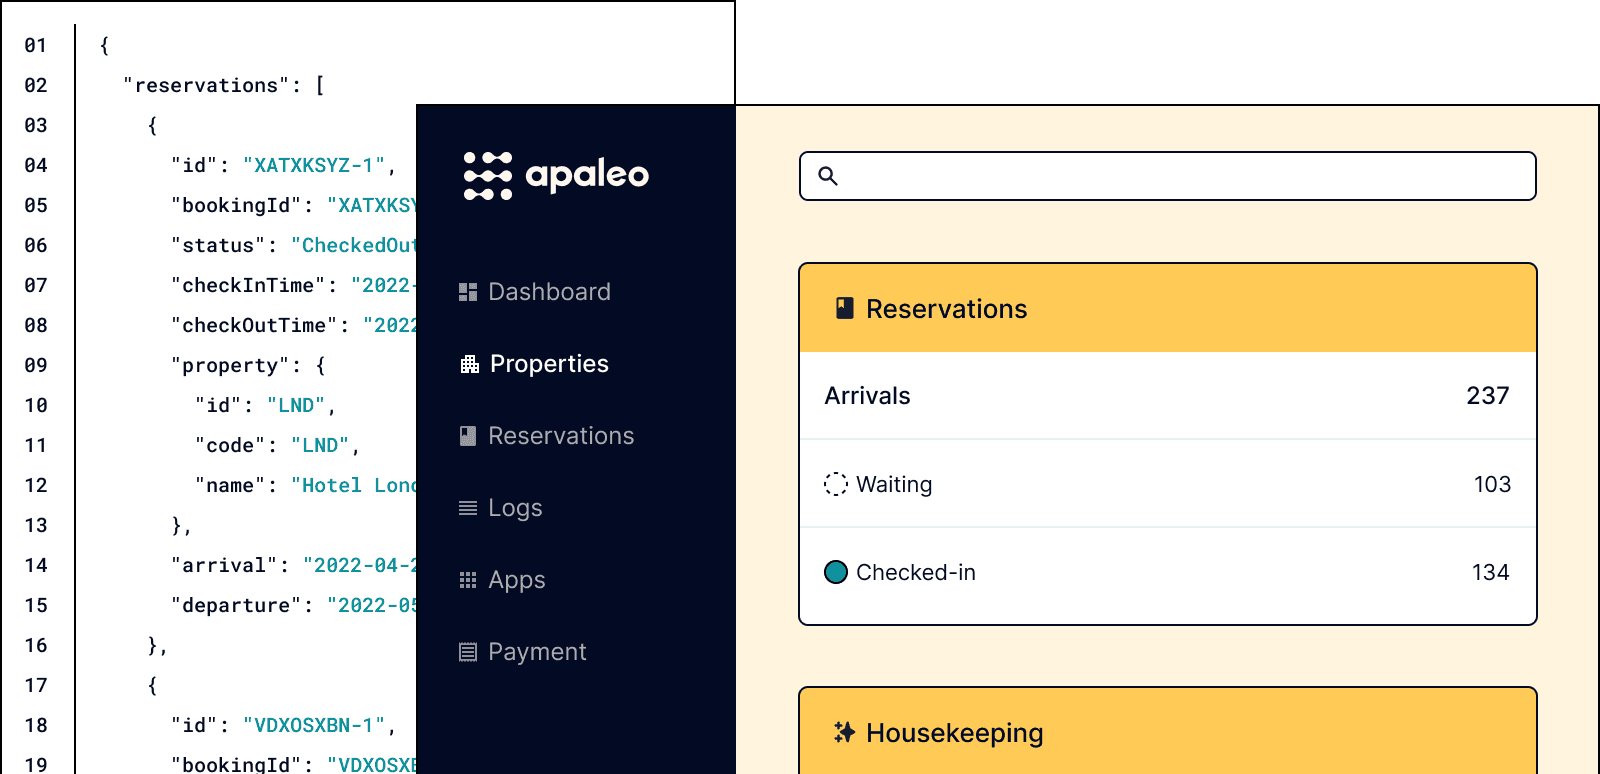The height and width of the screenshot is (774, 1600).
Task: Select Properties in the sidebar
Action: pos(549,364)
